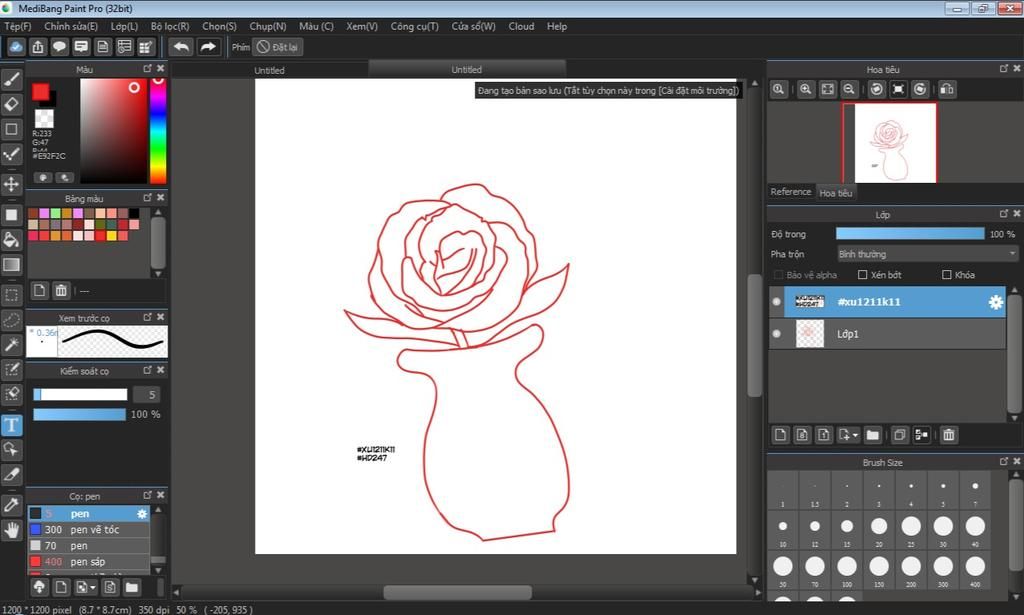Viewport: 1024px width, 615px height.
Task: Click the Đặt lại reset button
Action: click(278, 47)
